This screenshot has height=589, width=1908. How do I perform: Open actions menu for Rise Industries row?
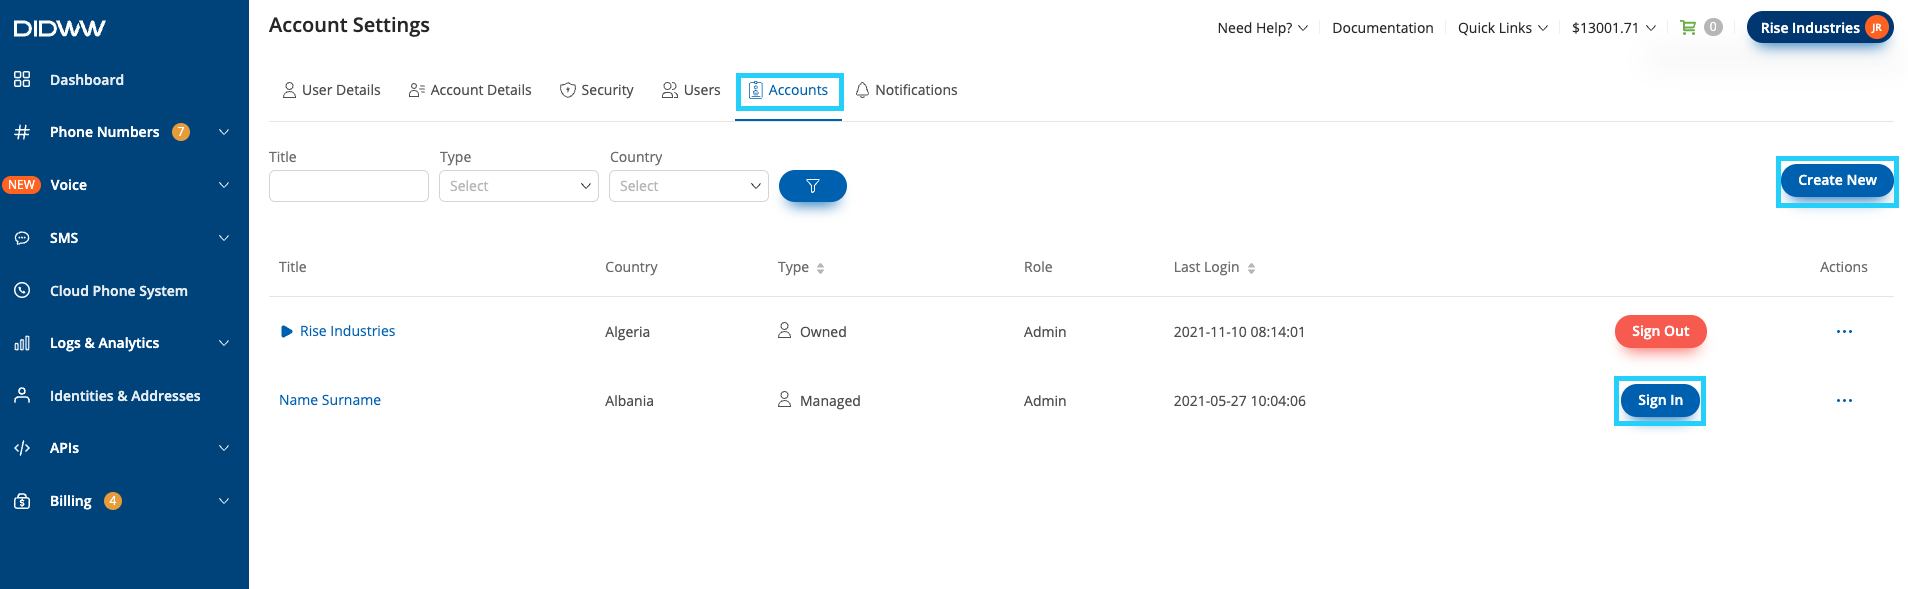[1844, 332]
